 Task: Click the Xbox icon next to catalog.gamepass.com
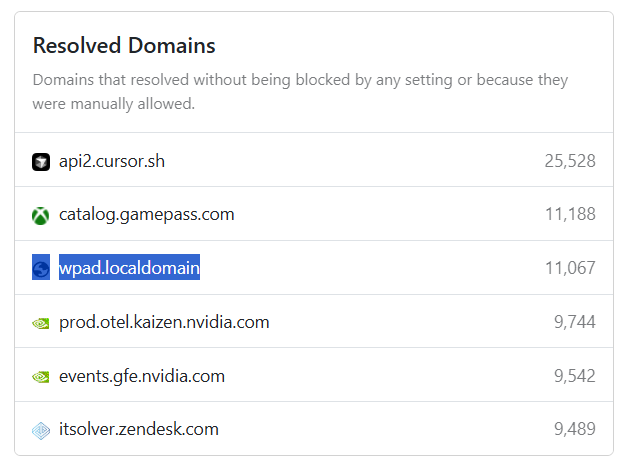tap(41, 216)
